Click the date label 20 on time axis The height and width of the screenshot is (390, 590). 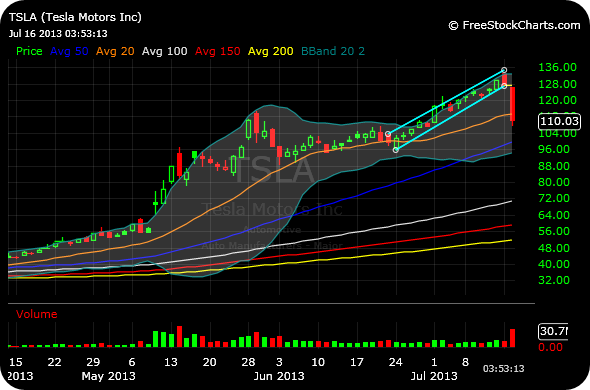[x=209, y=362]
